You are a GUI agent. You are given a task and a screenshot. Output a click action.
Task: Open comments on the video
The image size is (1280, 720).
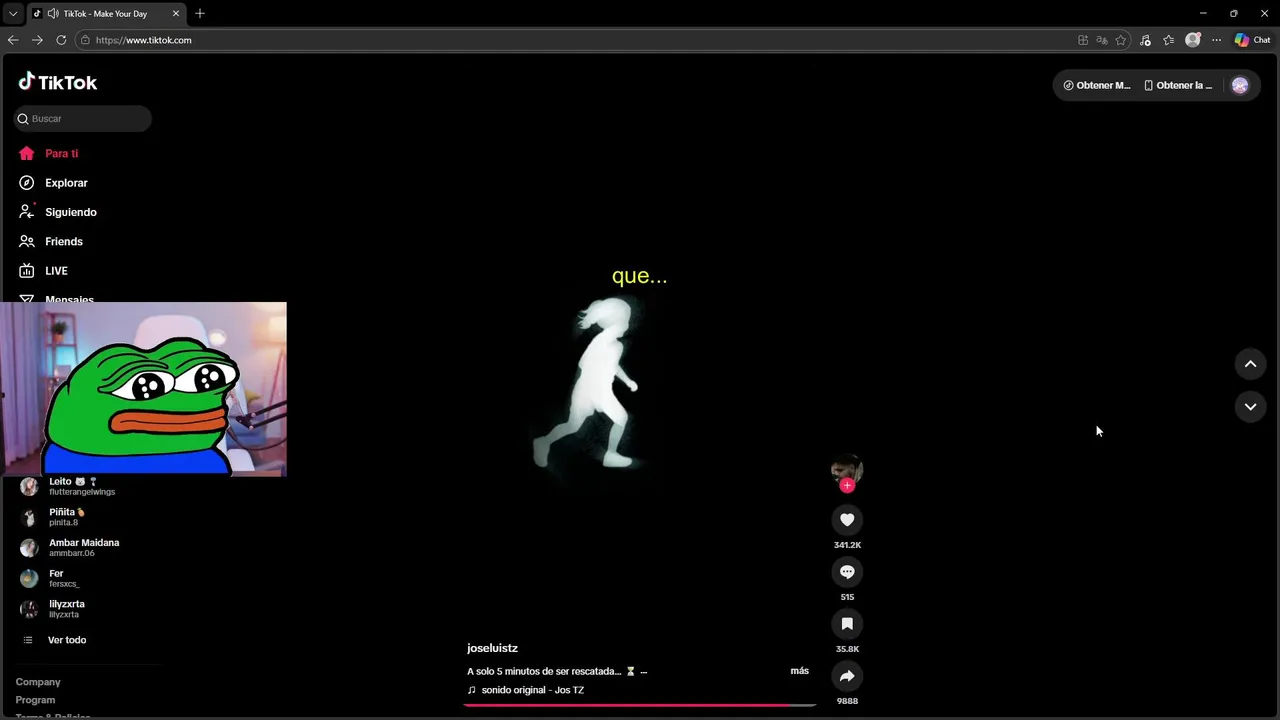click(847, 571)
